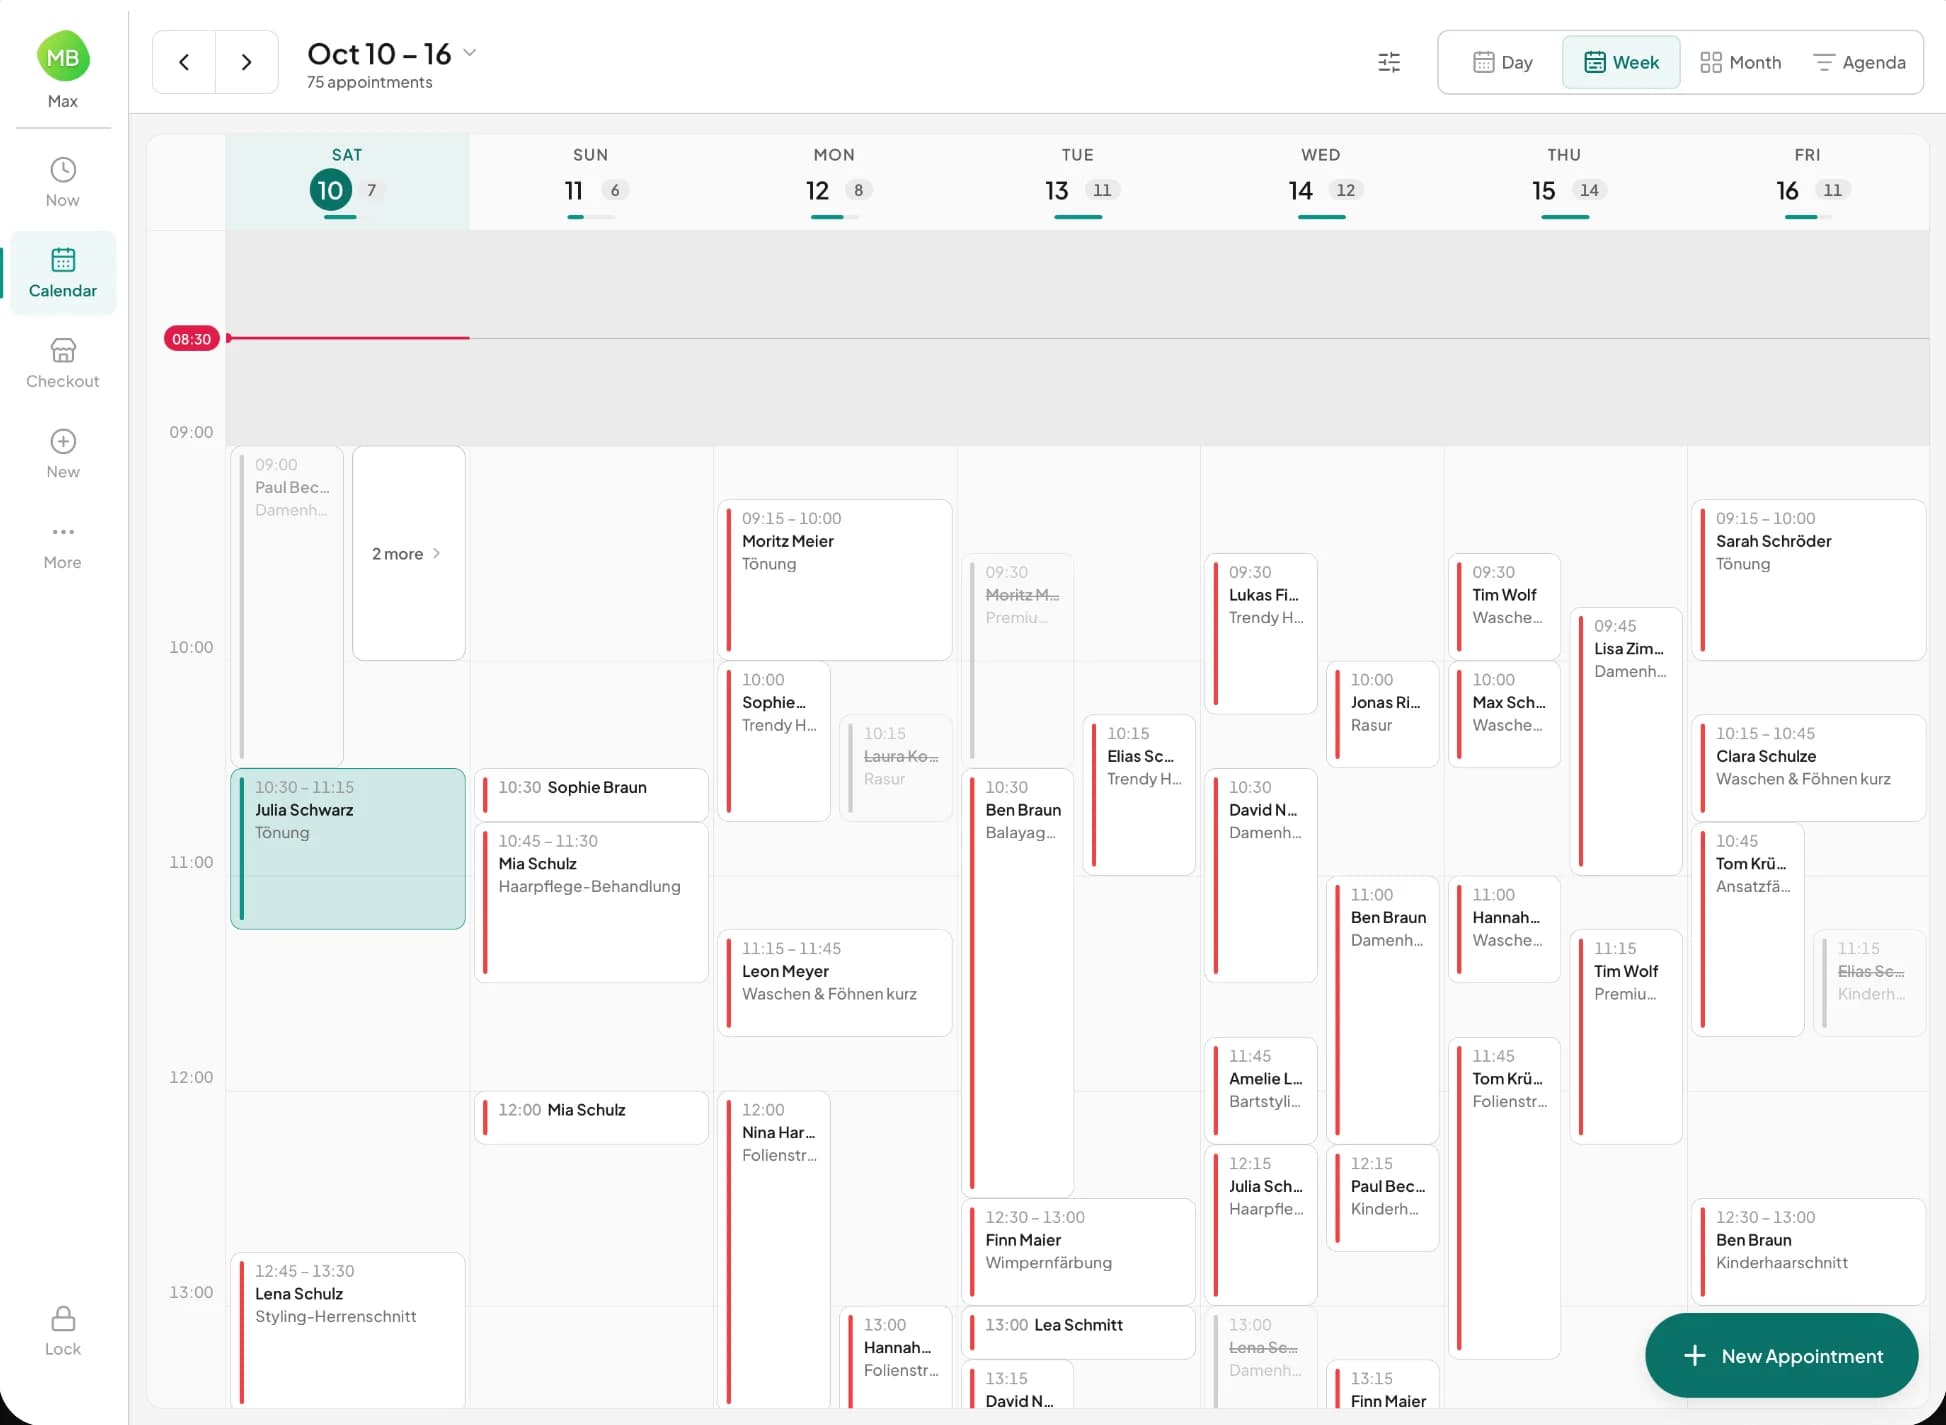
Task: Open Julia Schwarz 10:30 Tönung appointment
Action: coord(348,849)
